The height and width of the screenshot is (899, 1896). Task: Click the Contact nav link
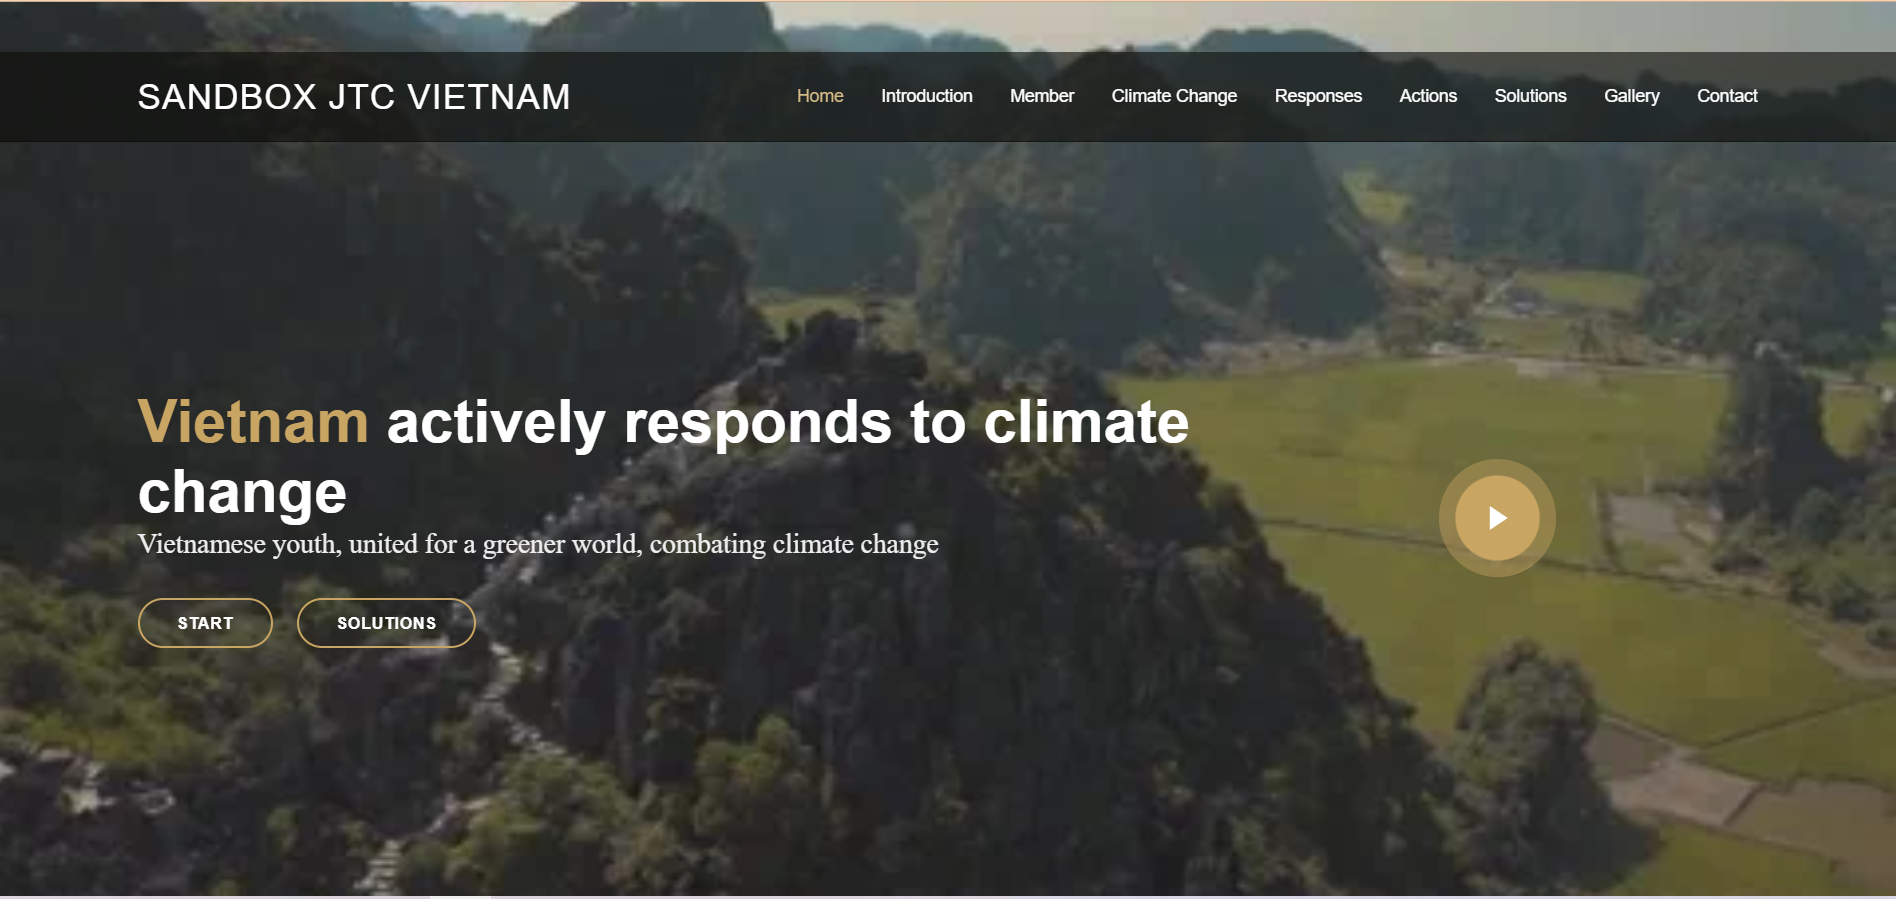click(1727, 96)
